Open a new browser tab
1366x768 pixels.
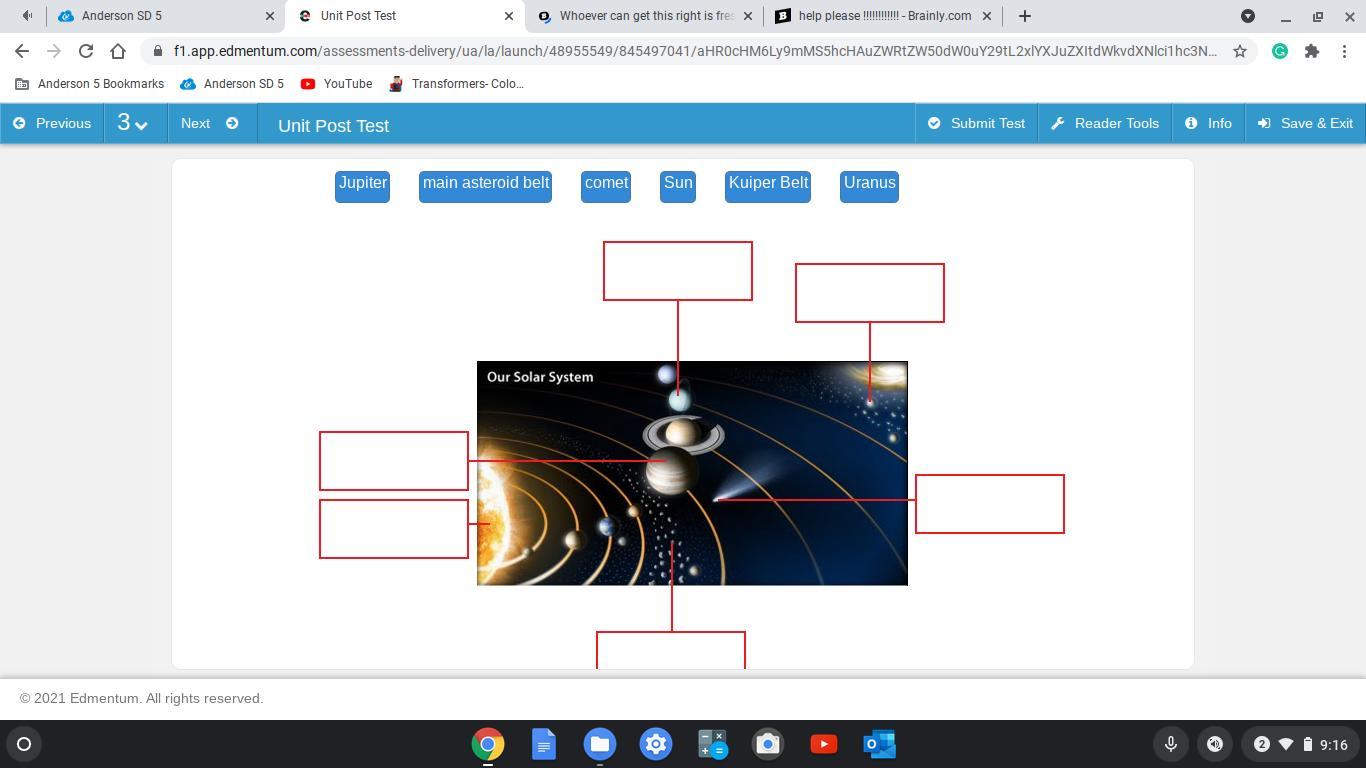pos(1024,16)
